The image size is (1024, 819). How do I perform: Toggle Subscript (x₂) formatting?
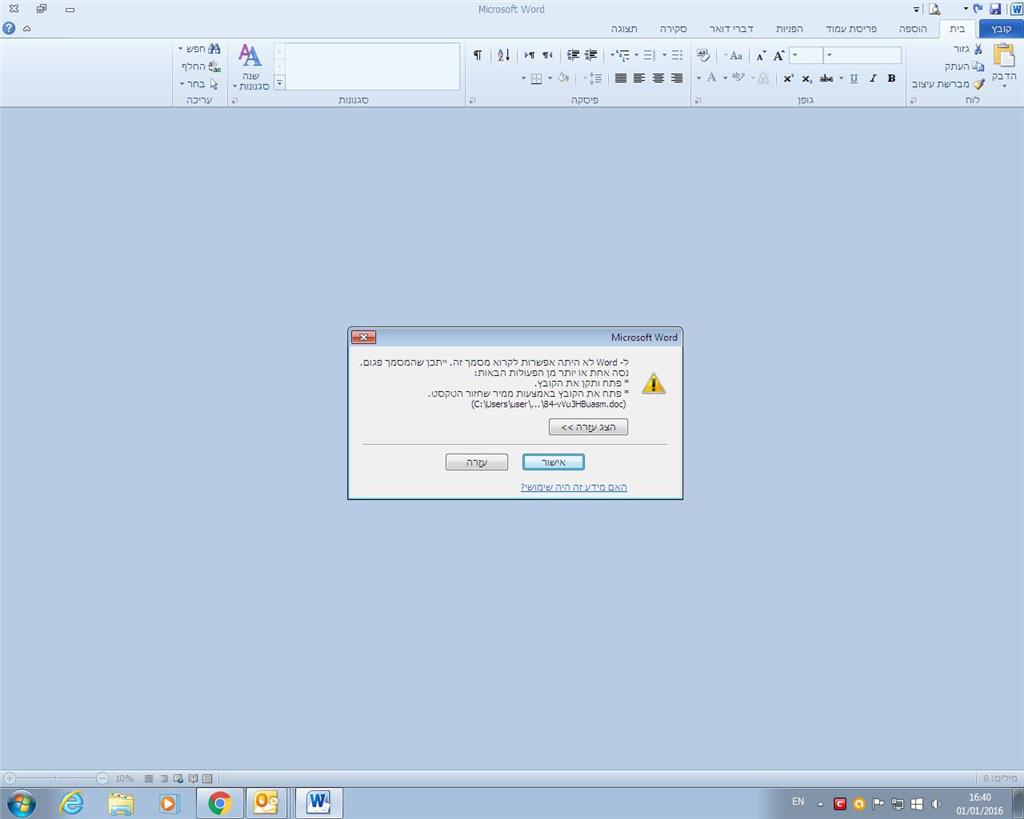[807, 78]
